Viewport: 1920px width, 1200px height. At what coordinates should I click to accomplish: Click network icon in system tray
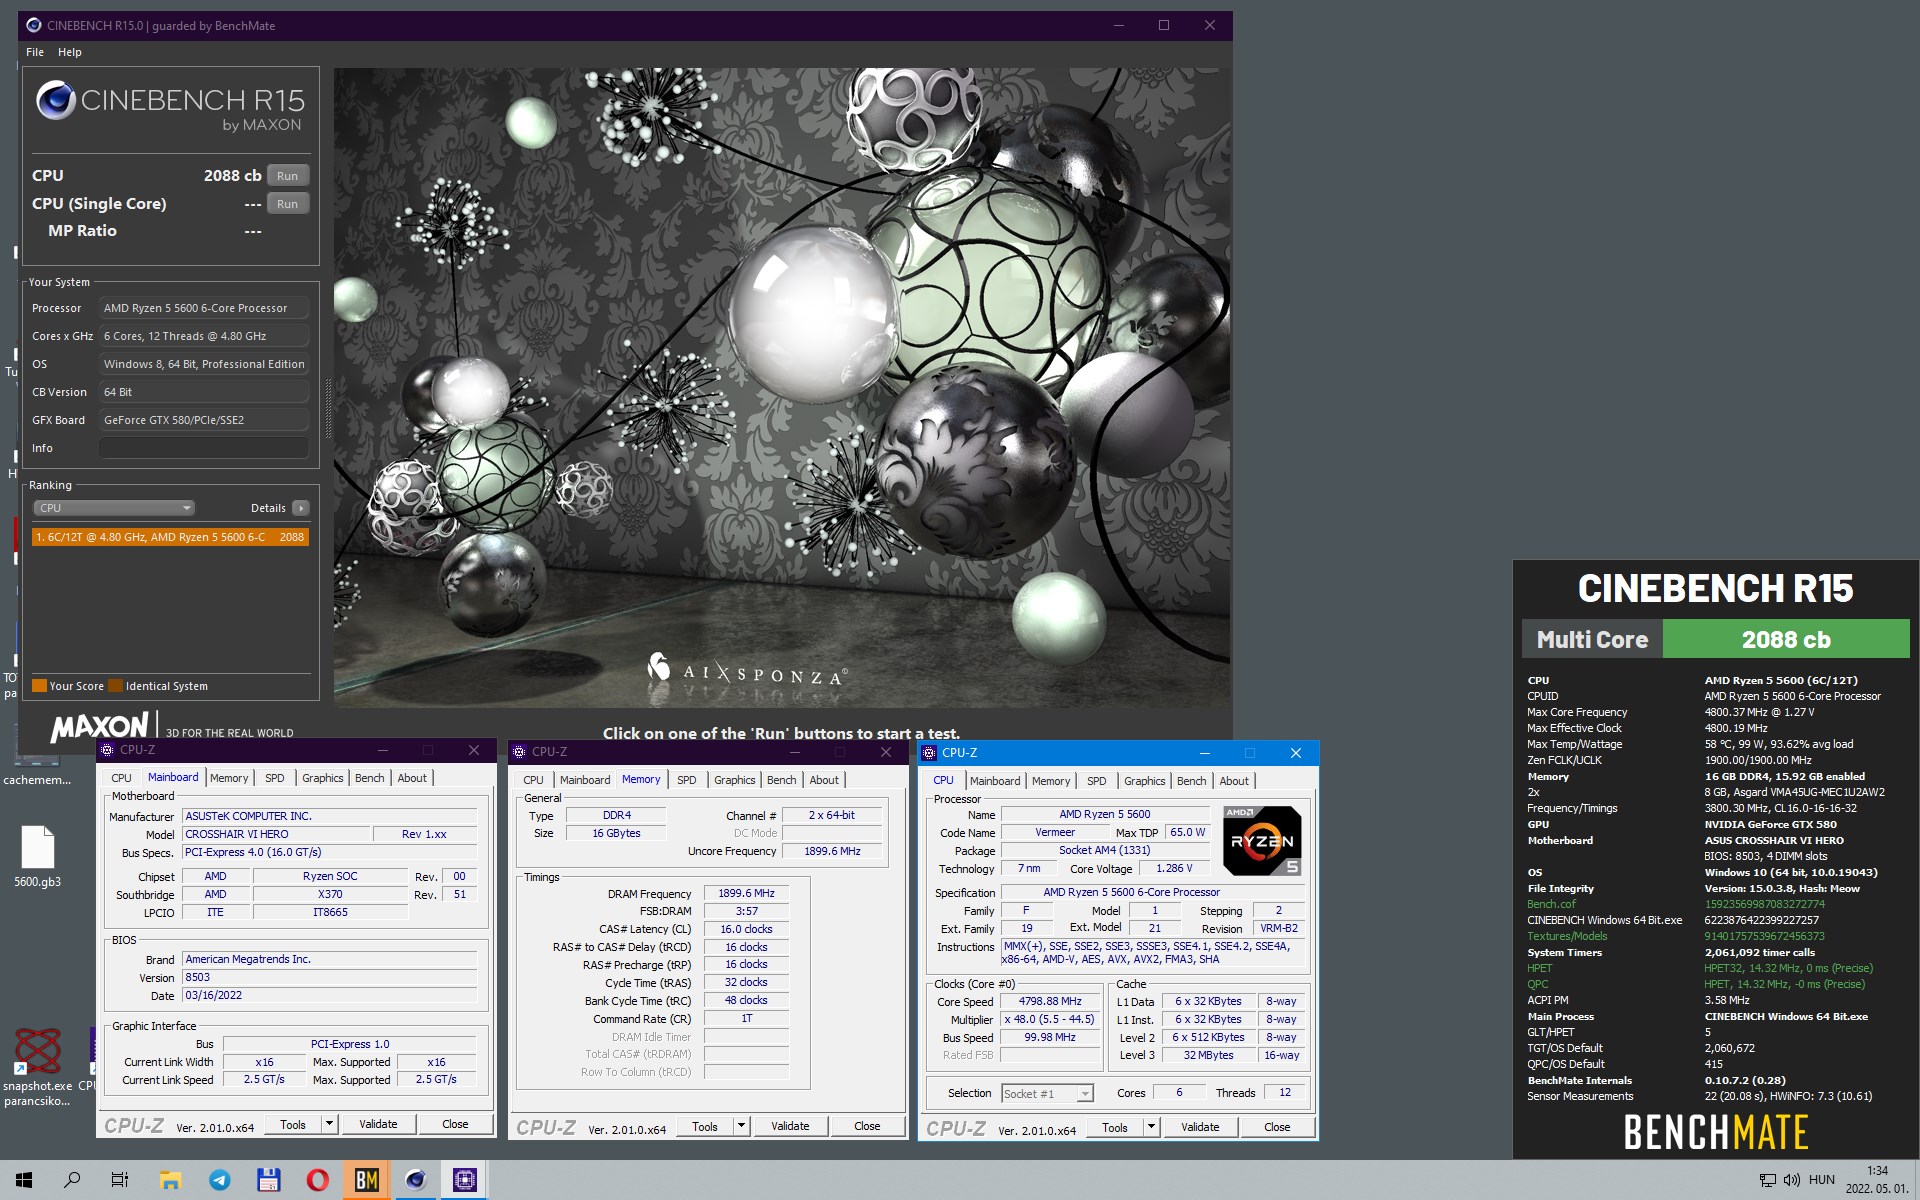1767,1180
